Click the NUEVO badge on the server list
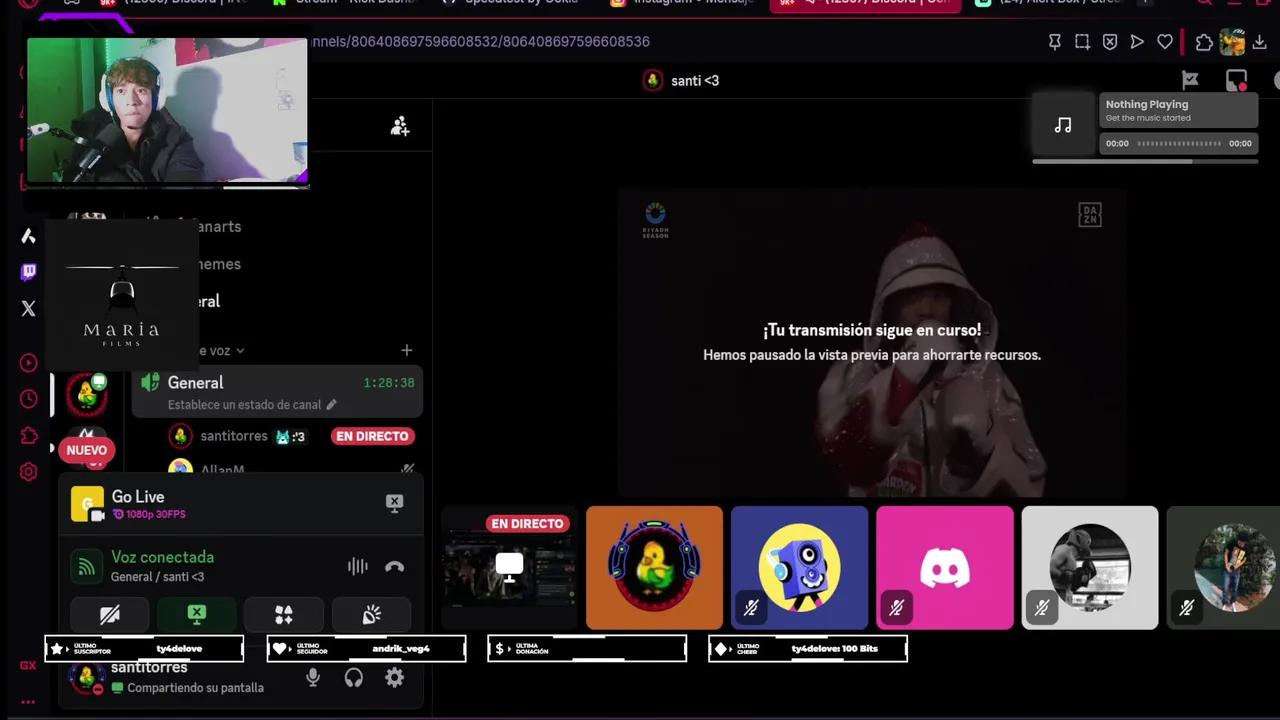This screenshot has width=1280, height=720. tap(86, 450)
